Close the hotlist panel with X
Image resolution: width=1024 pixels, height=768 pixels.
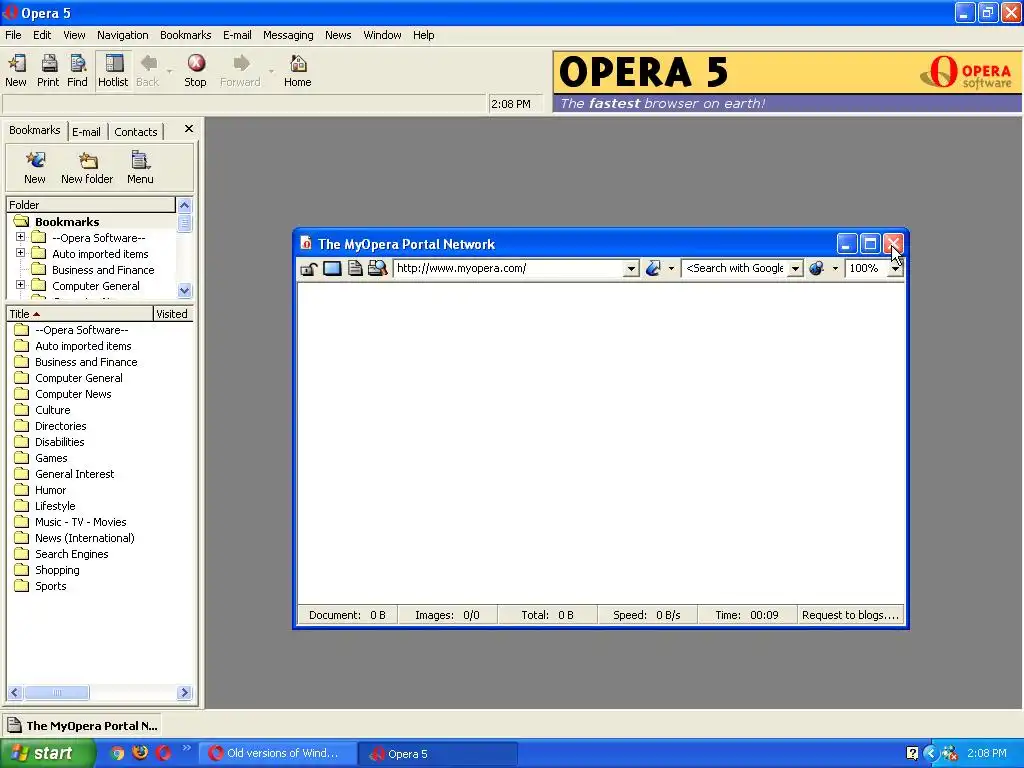(x=189, y=129)
